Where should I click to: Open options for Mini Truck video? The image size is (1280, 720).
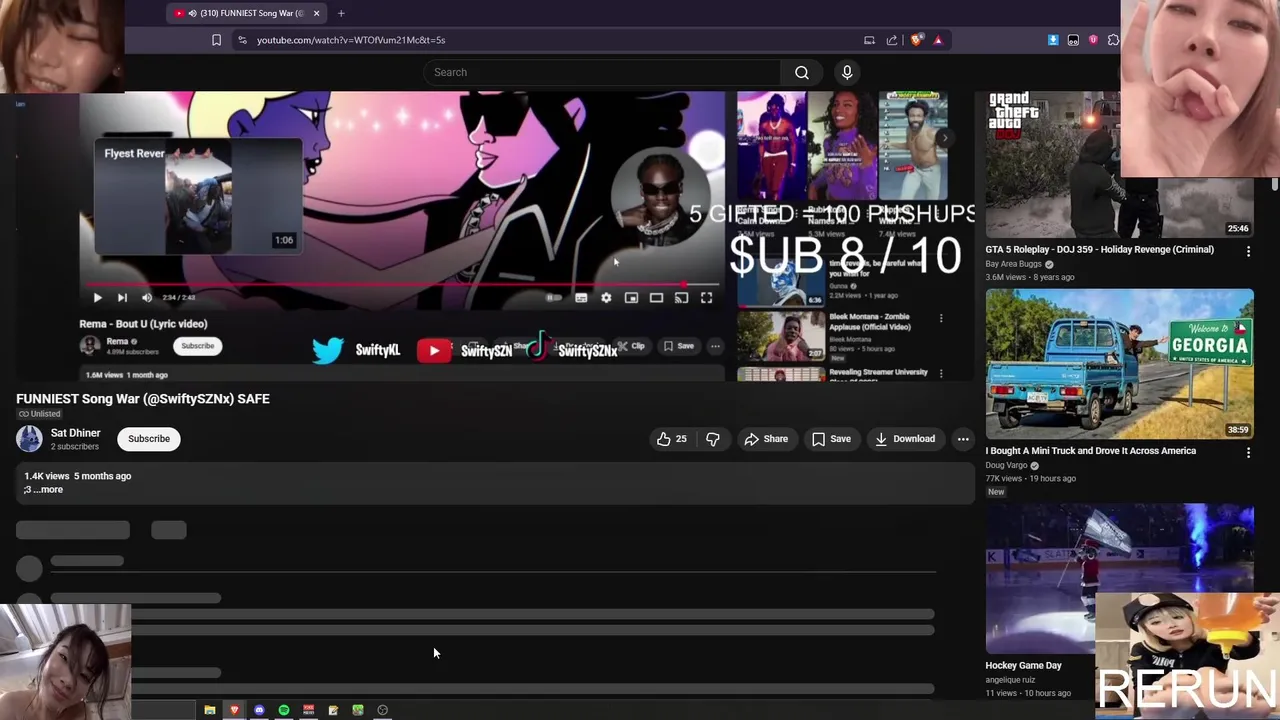1248,453
